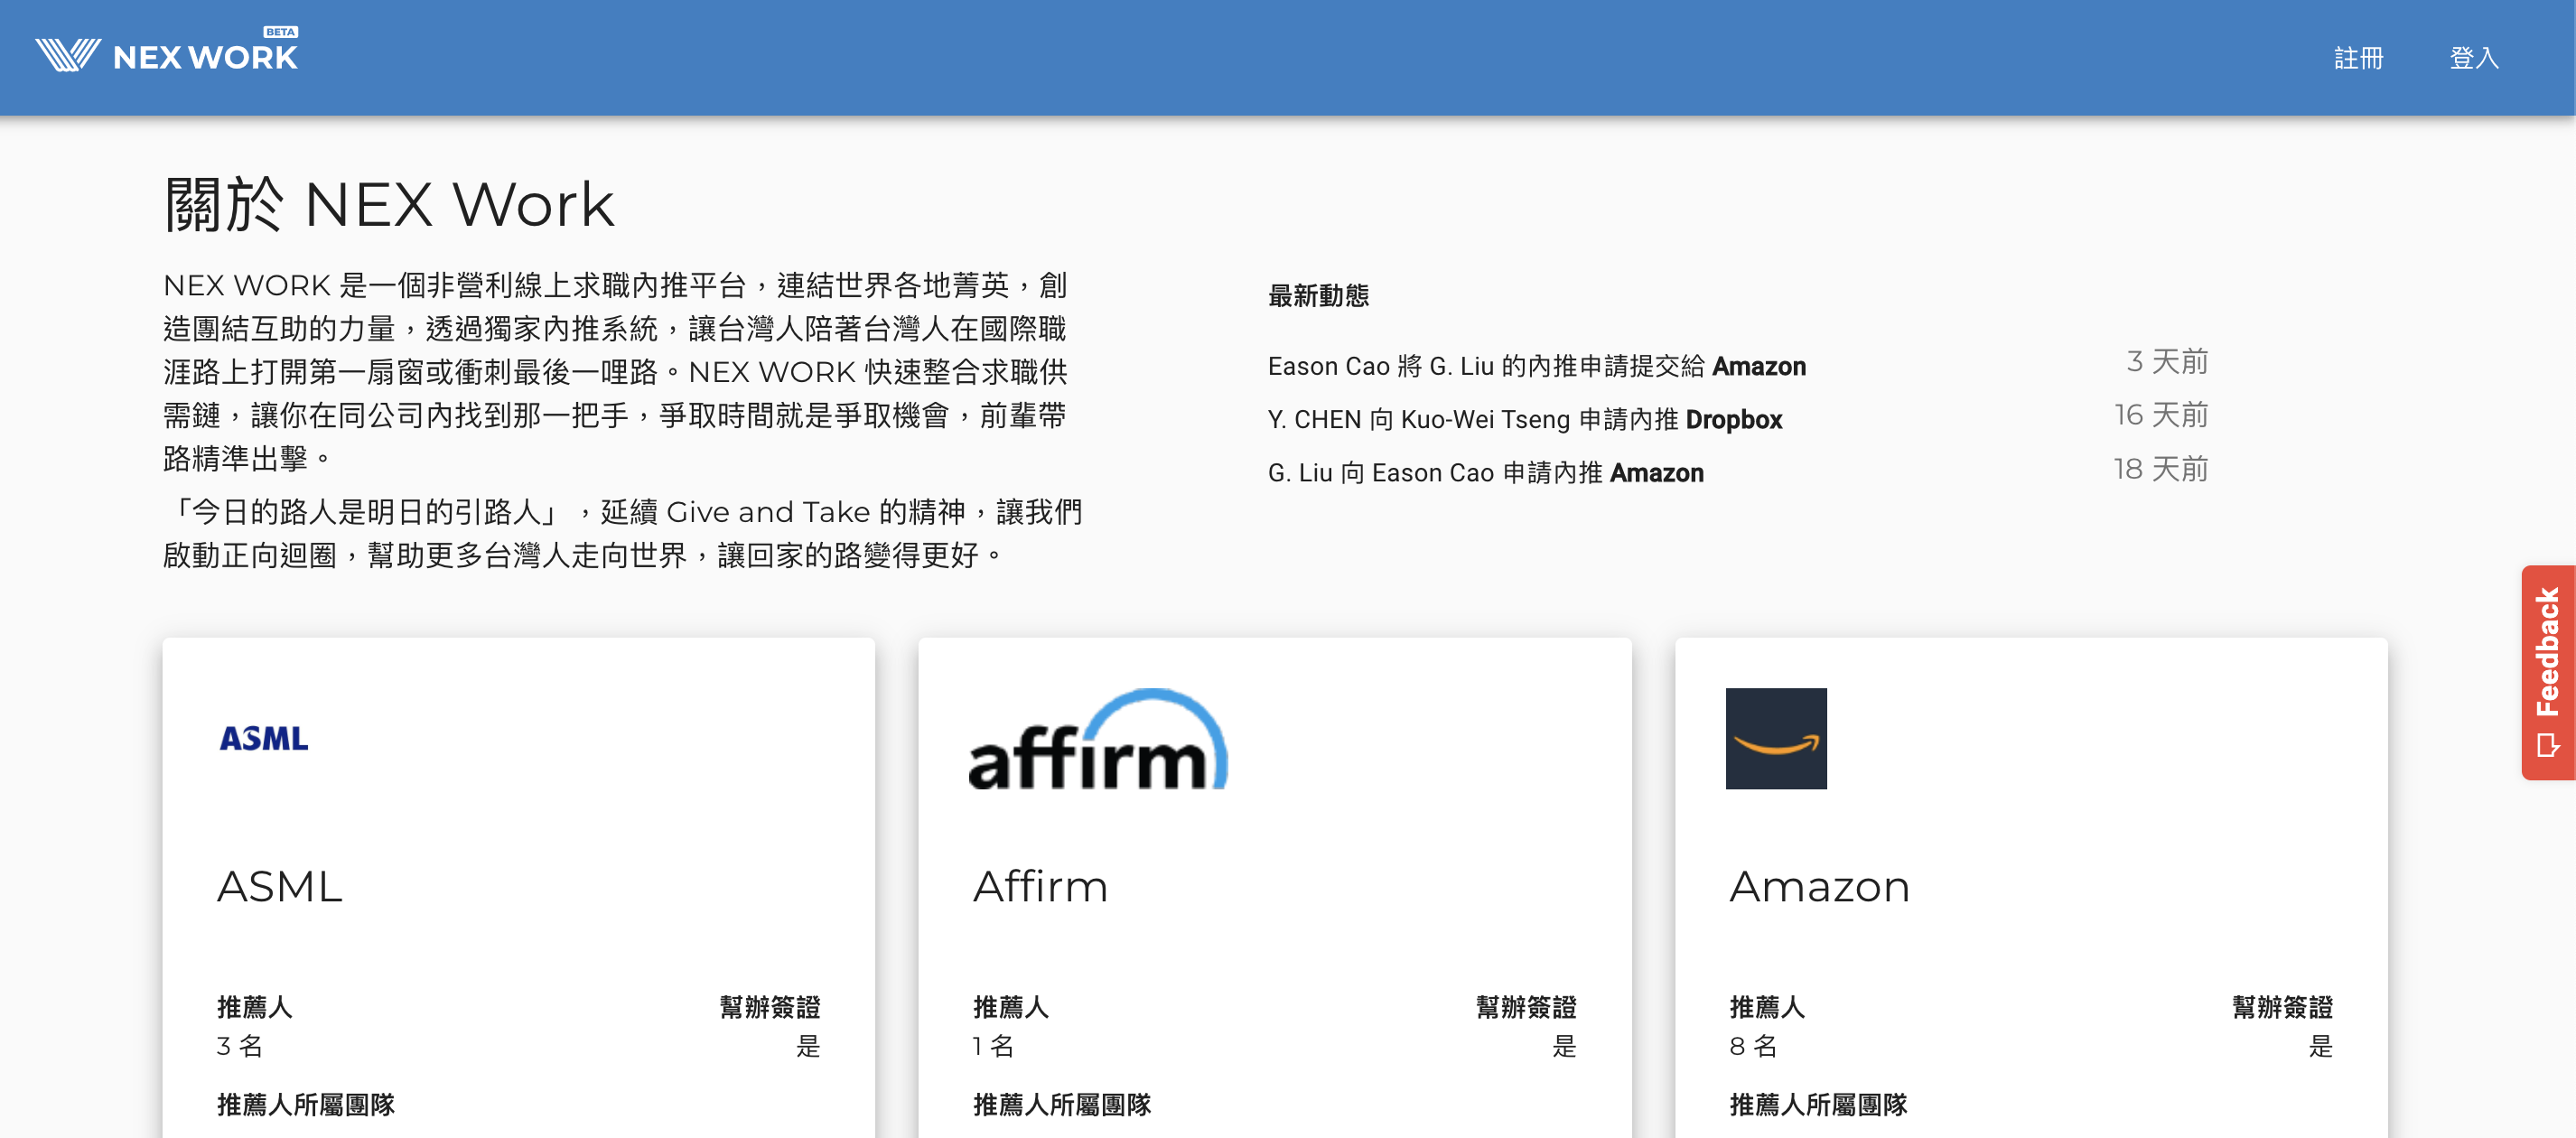
Task: Click the Dropbox link in activity feed
Action: point(1733,420)
